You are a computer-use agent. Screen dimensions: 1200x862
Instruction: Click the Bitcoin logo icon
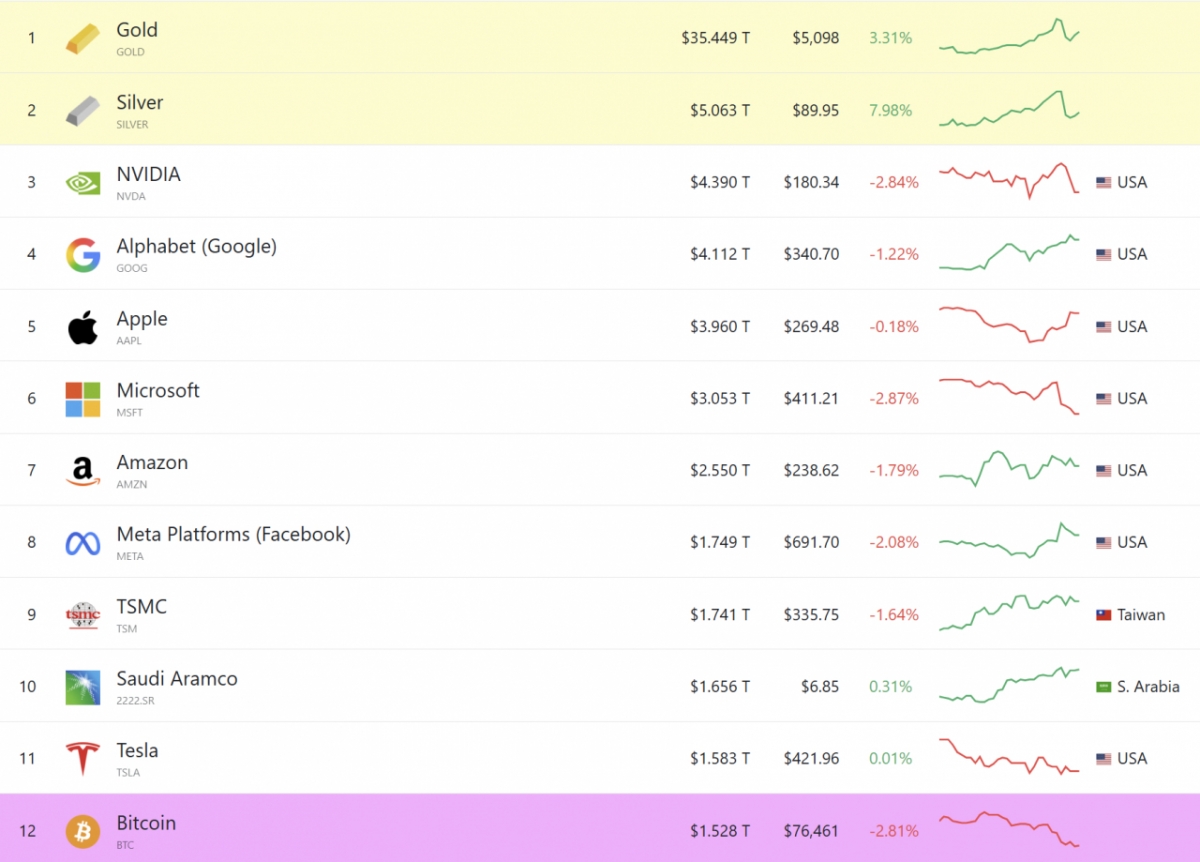83,831
